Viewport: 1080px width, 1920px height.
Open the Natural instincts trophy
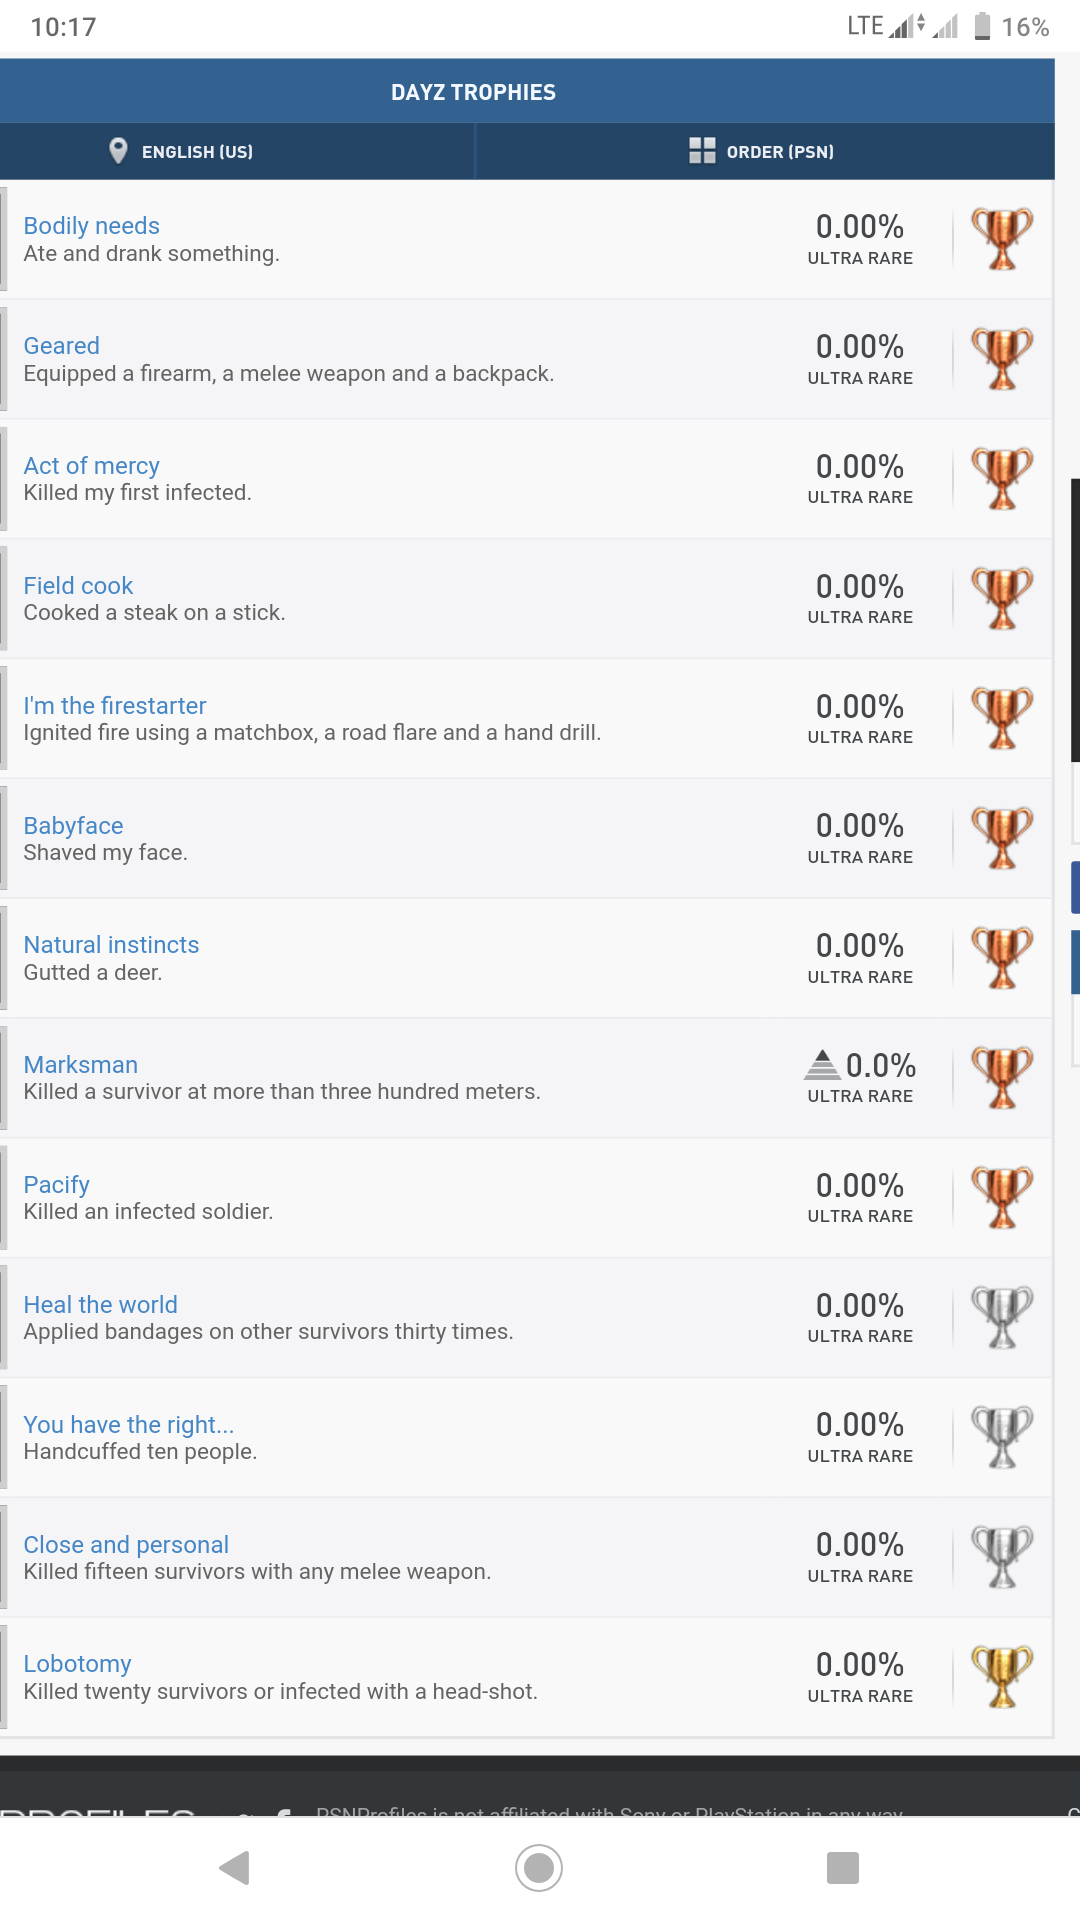112,945
